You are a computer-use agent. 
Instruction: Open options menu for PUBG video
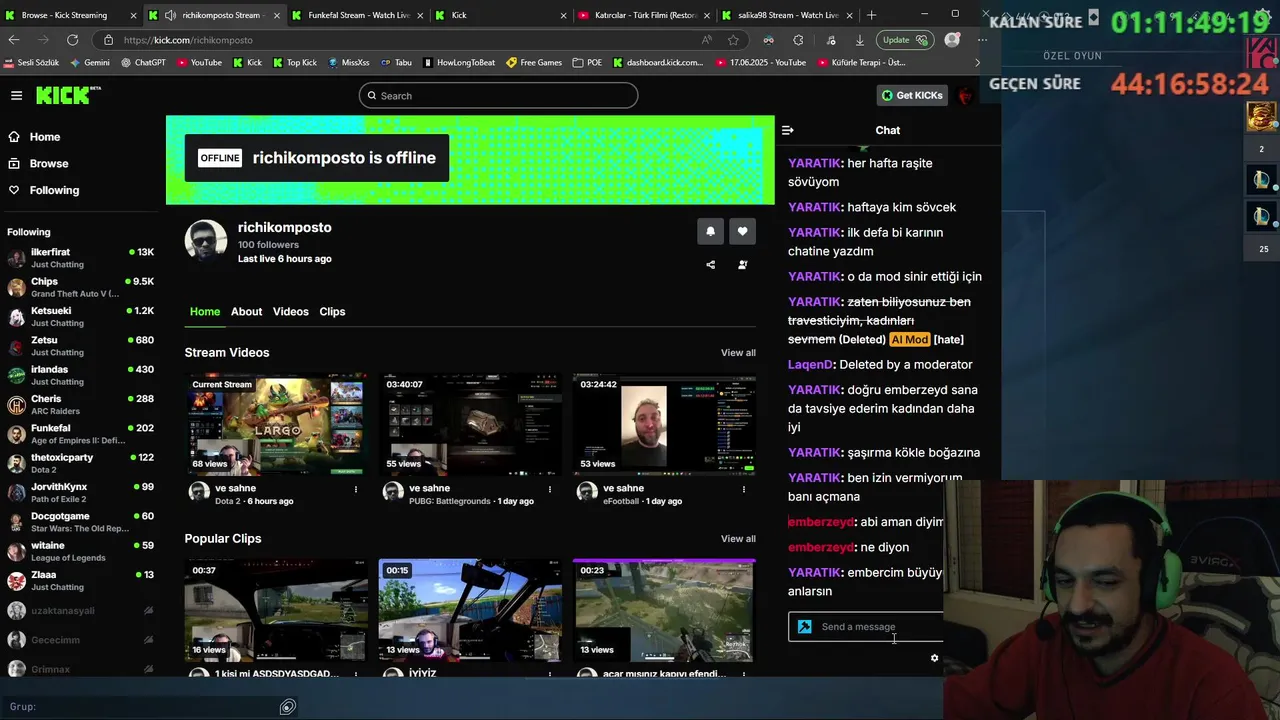(x=549, y=489)
